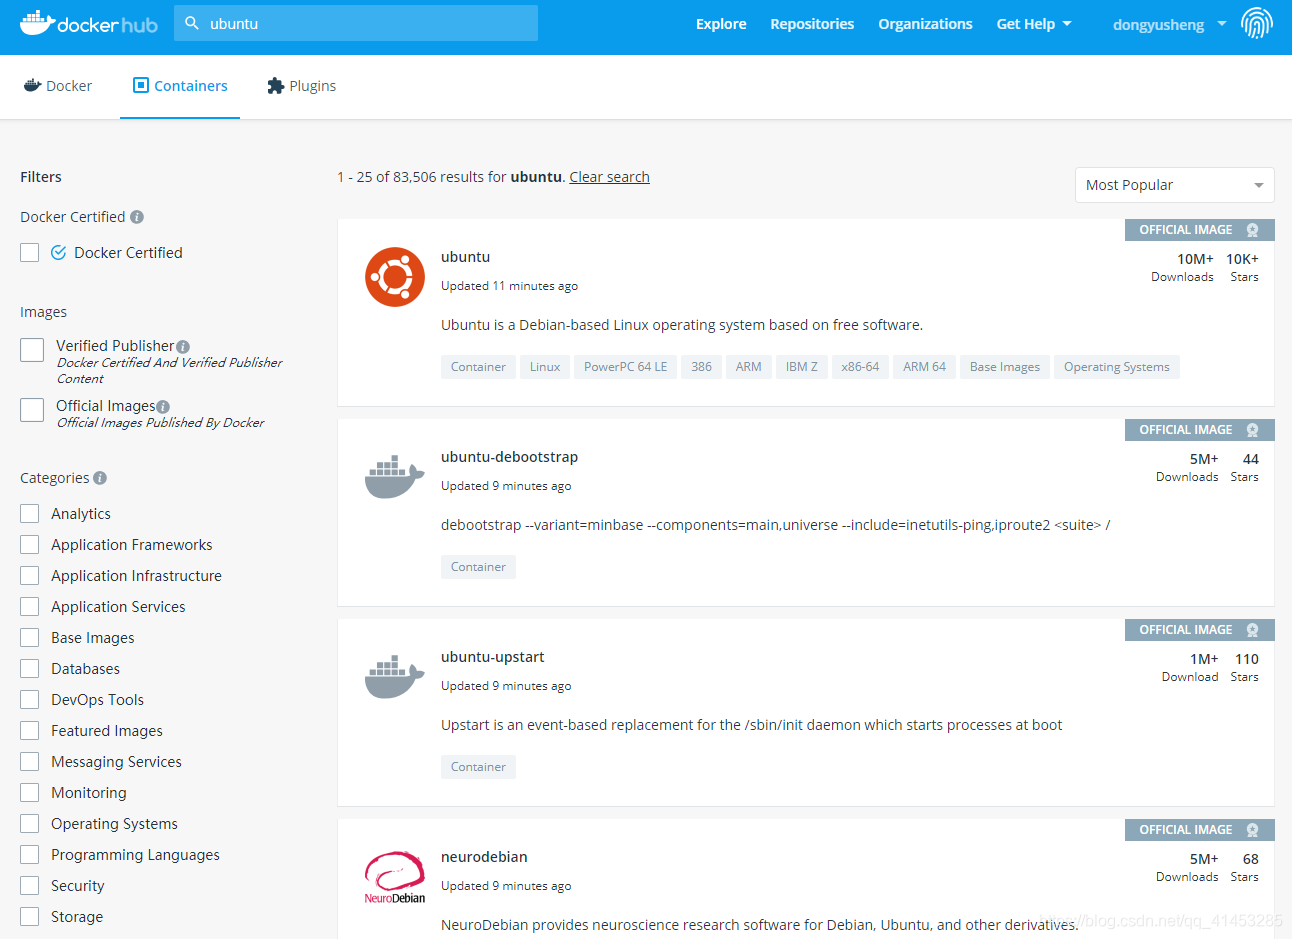Click the search magnifier icon
Image resolution: width=1292 pixels, height=939 pixels.
click(192, 23)
